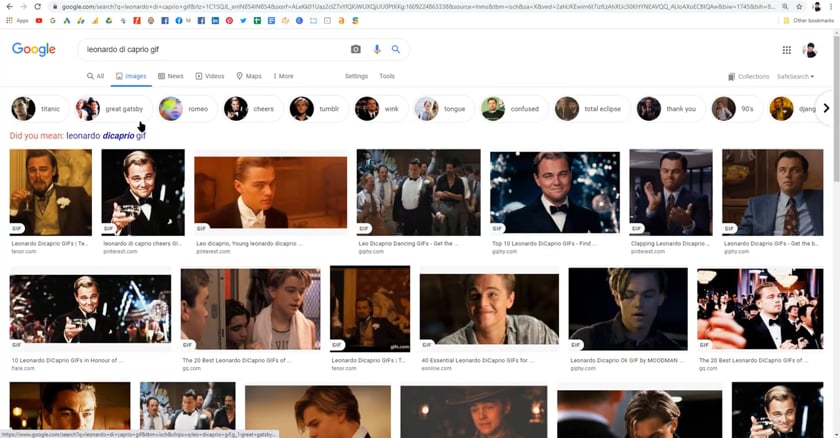Bookmark this page with the star icon
The image size is (840, 438).
[x=799, y=6]
